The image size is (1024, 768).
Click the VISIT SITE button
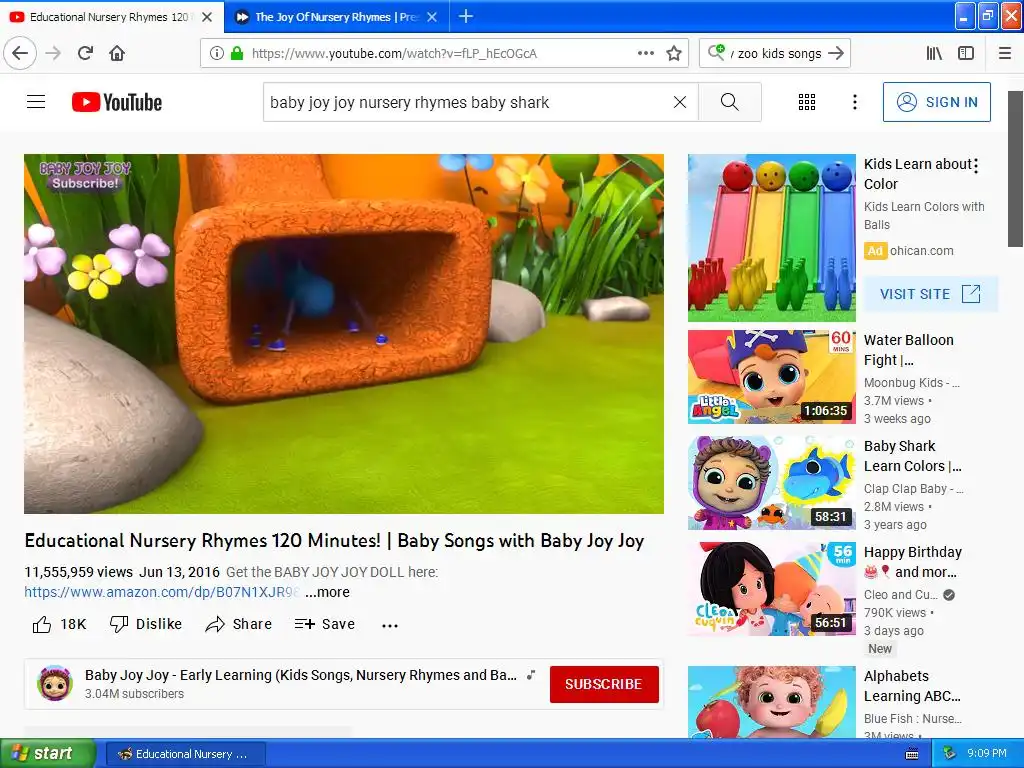pyautogui.click(x=930, y=294)
